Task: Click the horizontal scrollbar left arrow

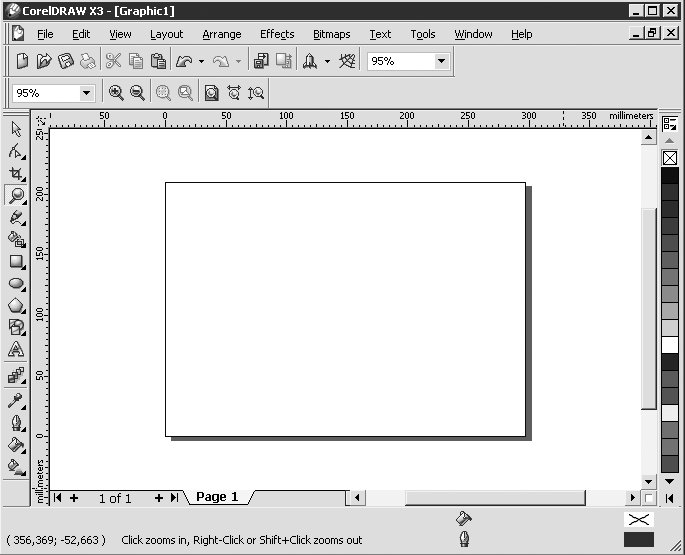Action: [357, 497]
